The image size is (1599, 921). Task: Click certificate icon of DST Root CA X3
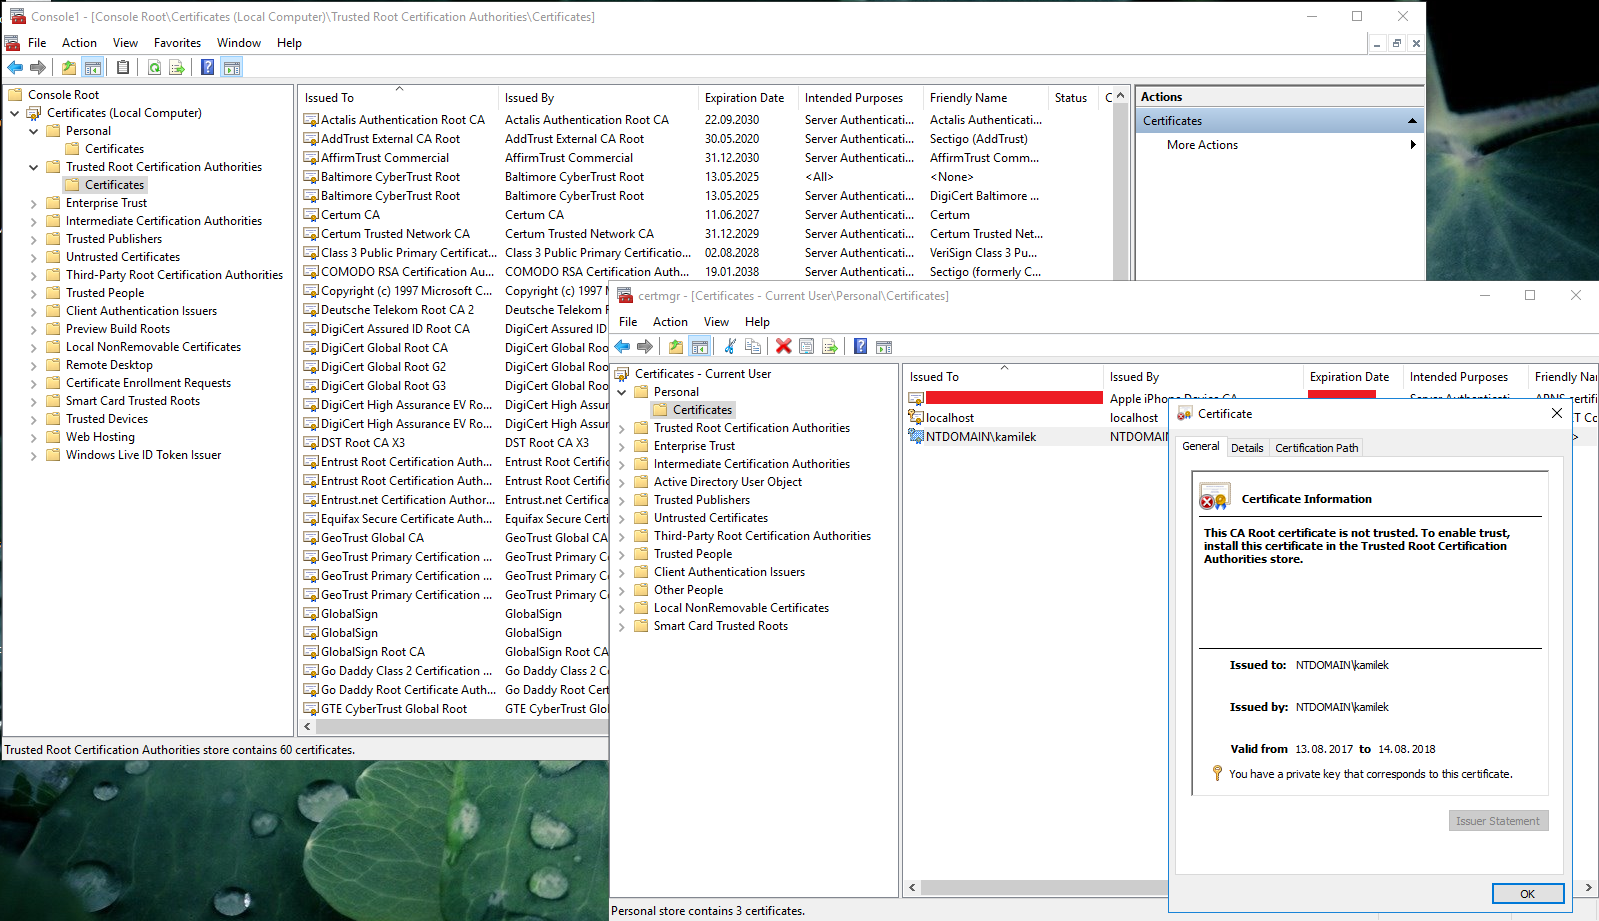311,443
